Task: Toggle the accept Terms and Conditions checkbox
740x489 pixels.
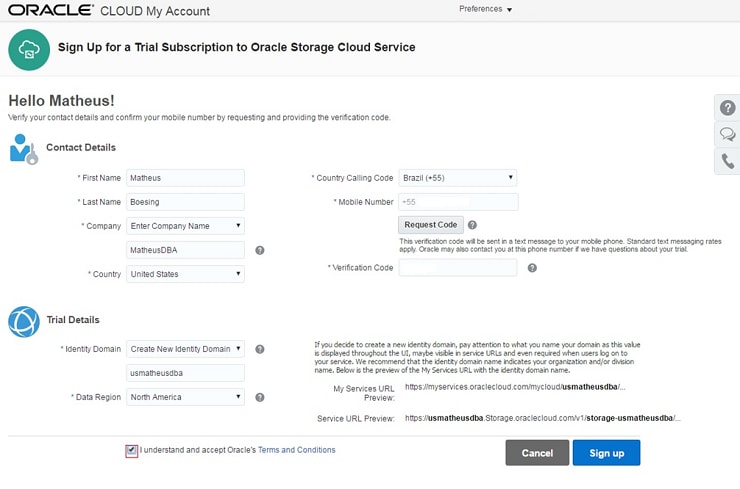Action: pos(132,451)
